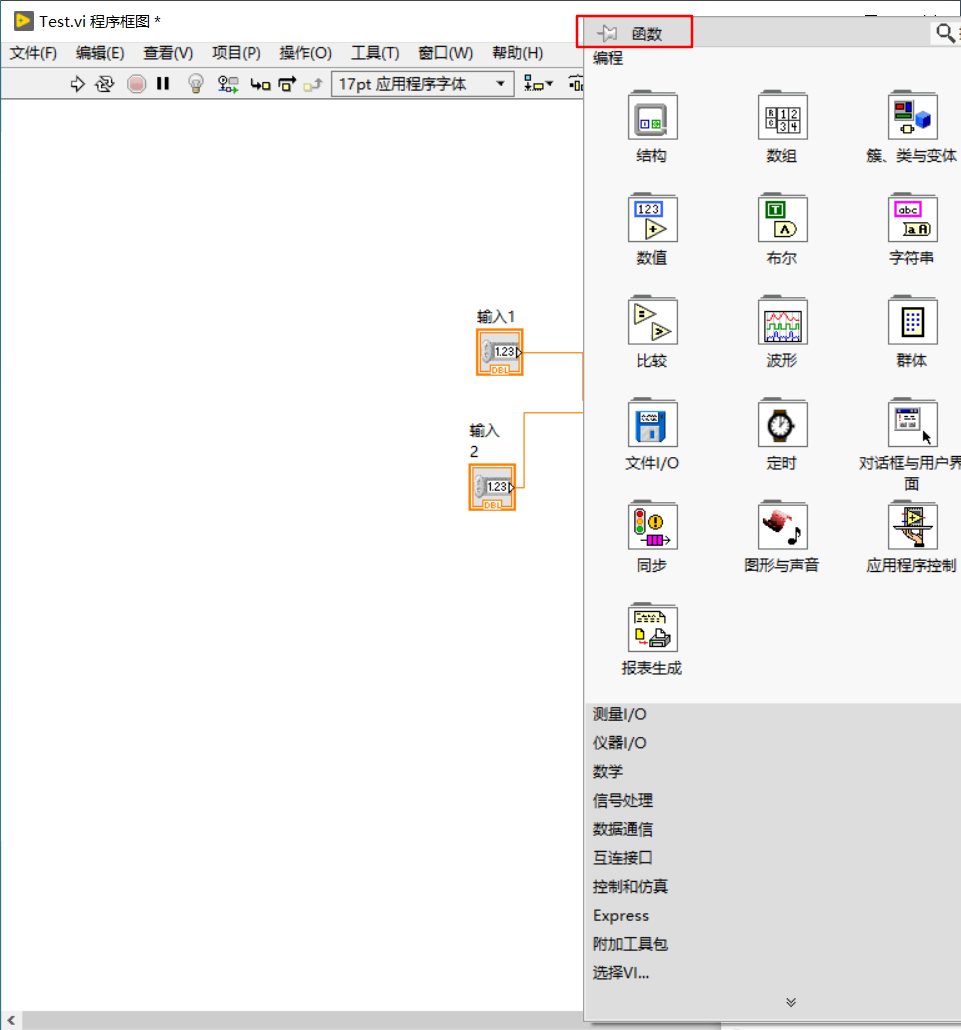
Task: Click the palette search magnifier icon
Action: pyautogui.click(x=944, y=31)
